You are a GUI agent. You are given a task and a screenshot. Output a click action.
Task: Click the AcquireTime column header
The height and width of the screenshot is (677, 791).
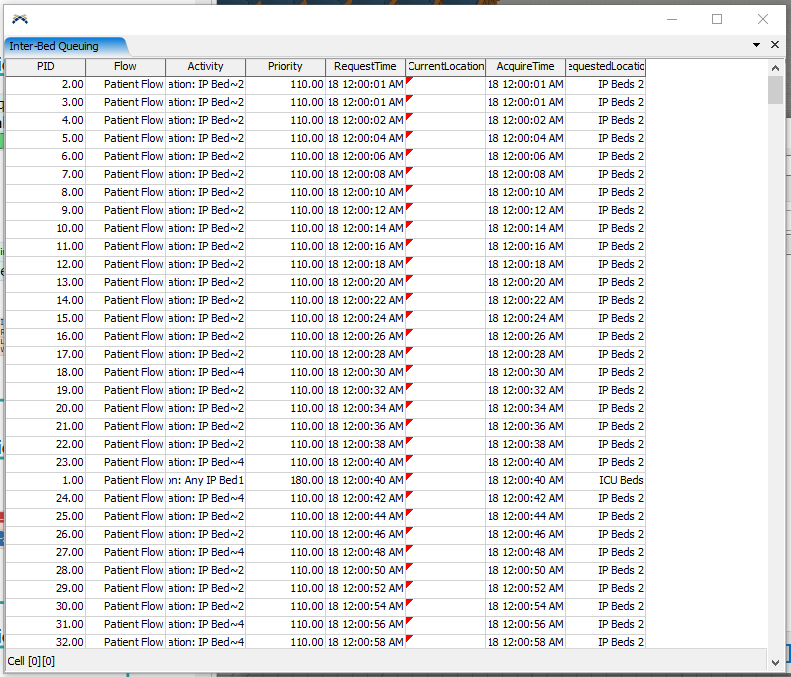525,66
